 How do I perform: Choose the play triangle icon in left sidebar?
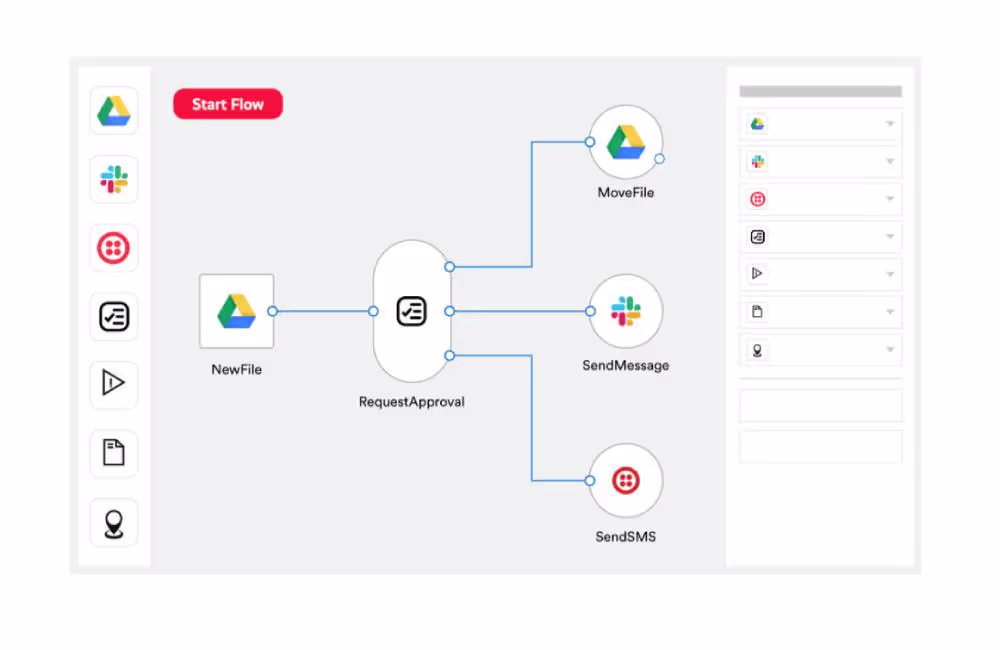tap(114, 383)
